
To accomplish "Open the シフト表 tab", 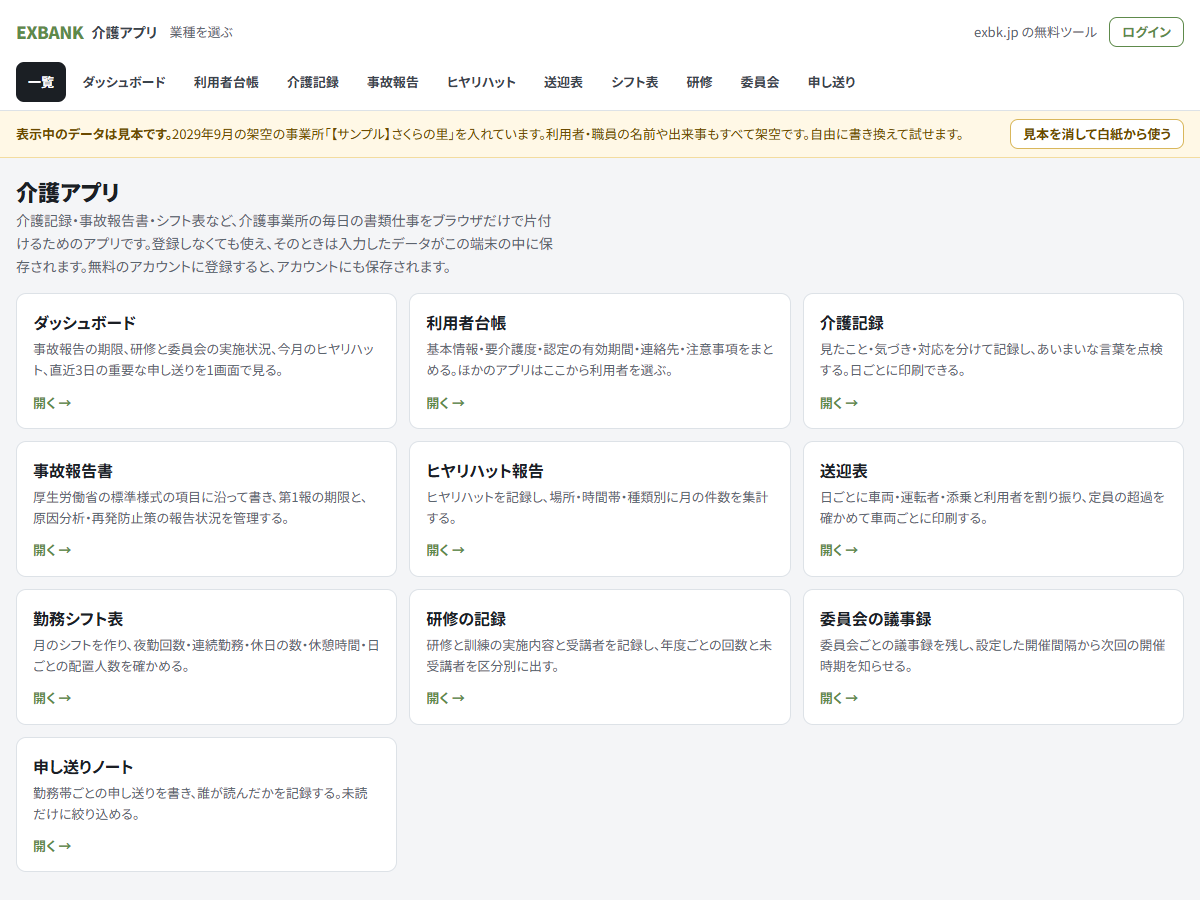I will pyautogui.click(x=635, y=82).
